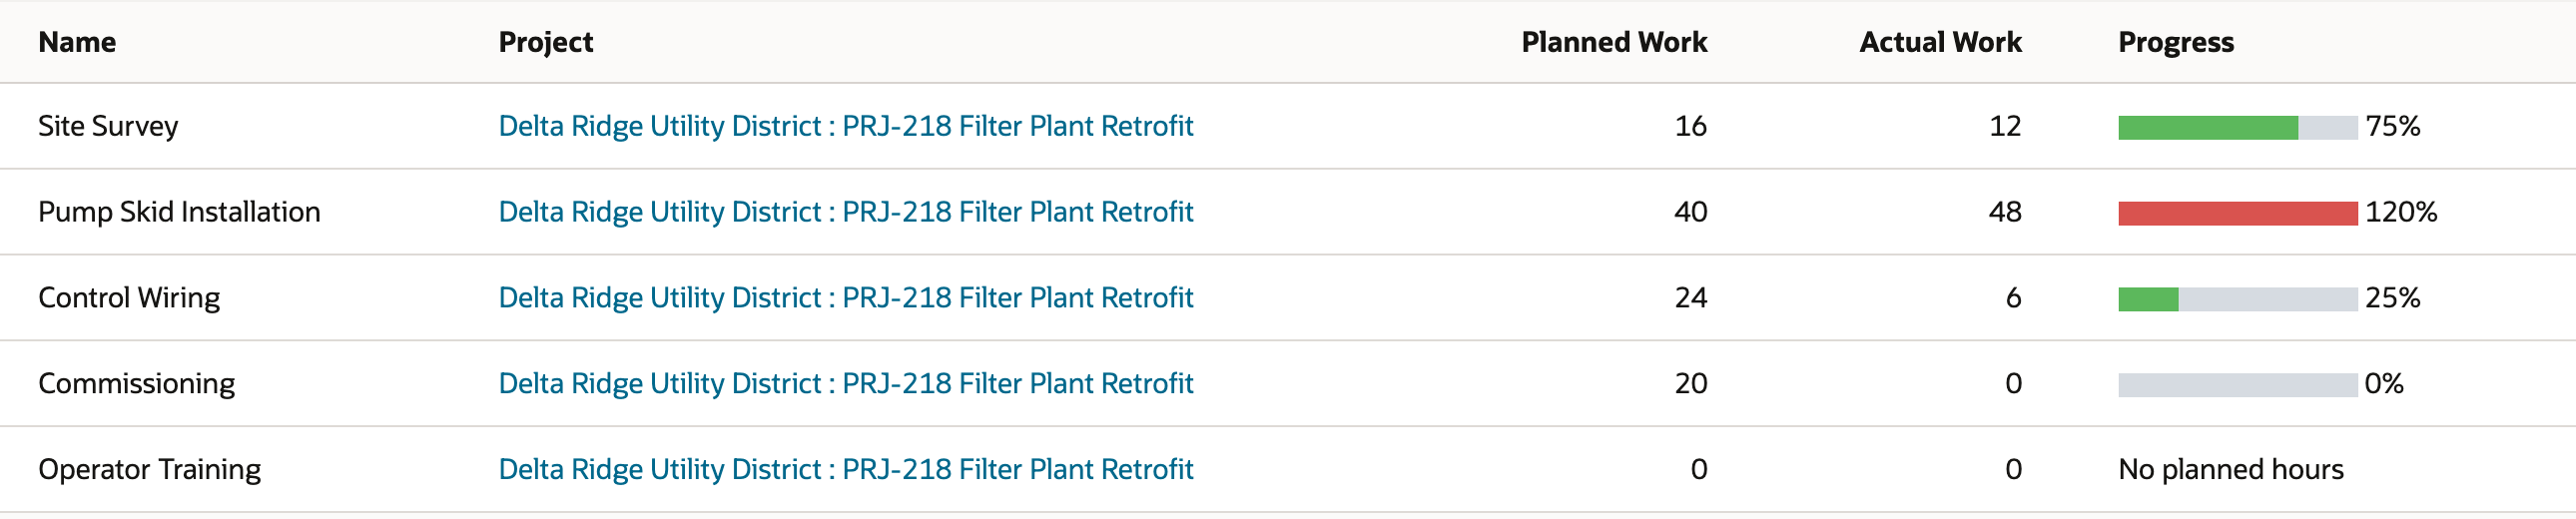Select the Operator Training task name

[149, 470]
